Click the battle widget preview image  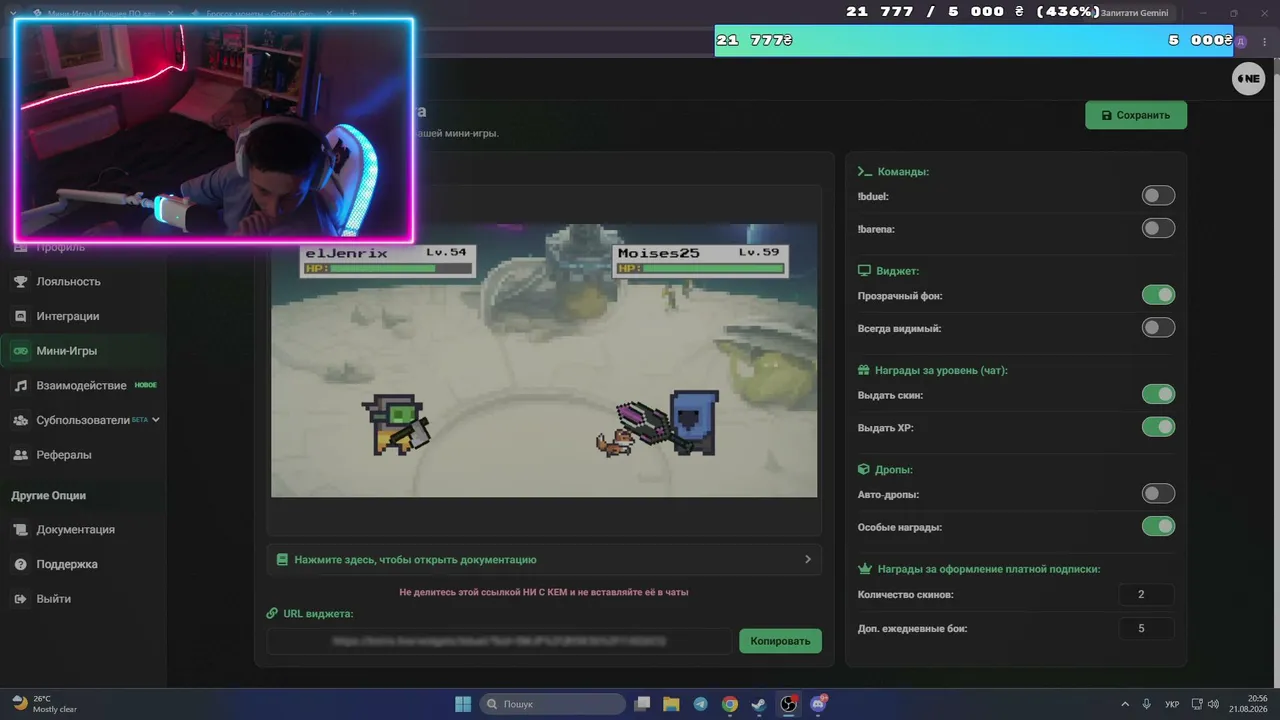(544, 360)
